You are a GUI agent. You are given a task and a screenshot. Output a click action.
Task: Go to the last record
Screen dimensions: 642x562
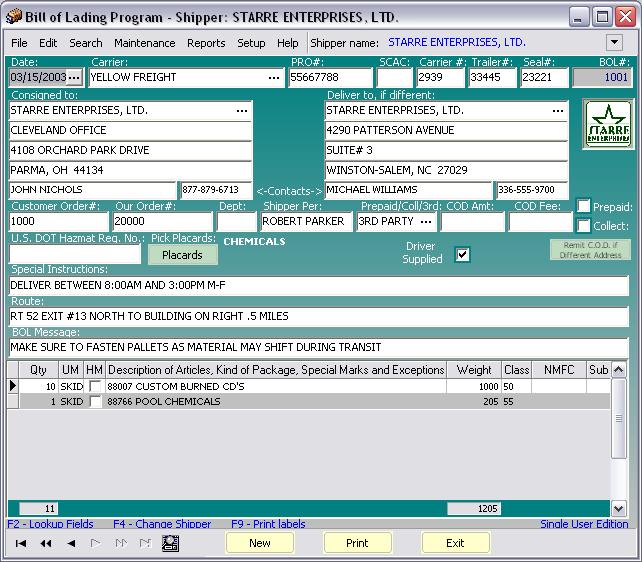pyautogui.click(x=145, y=543)
